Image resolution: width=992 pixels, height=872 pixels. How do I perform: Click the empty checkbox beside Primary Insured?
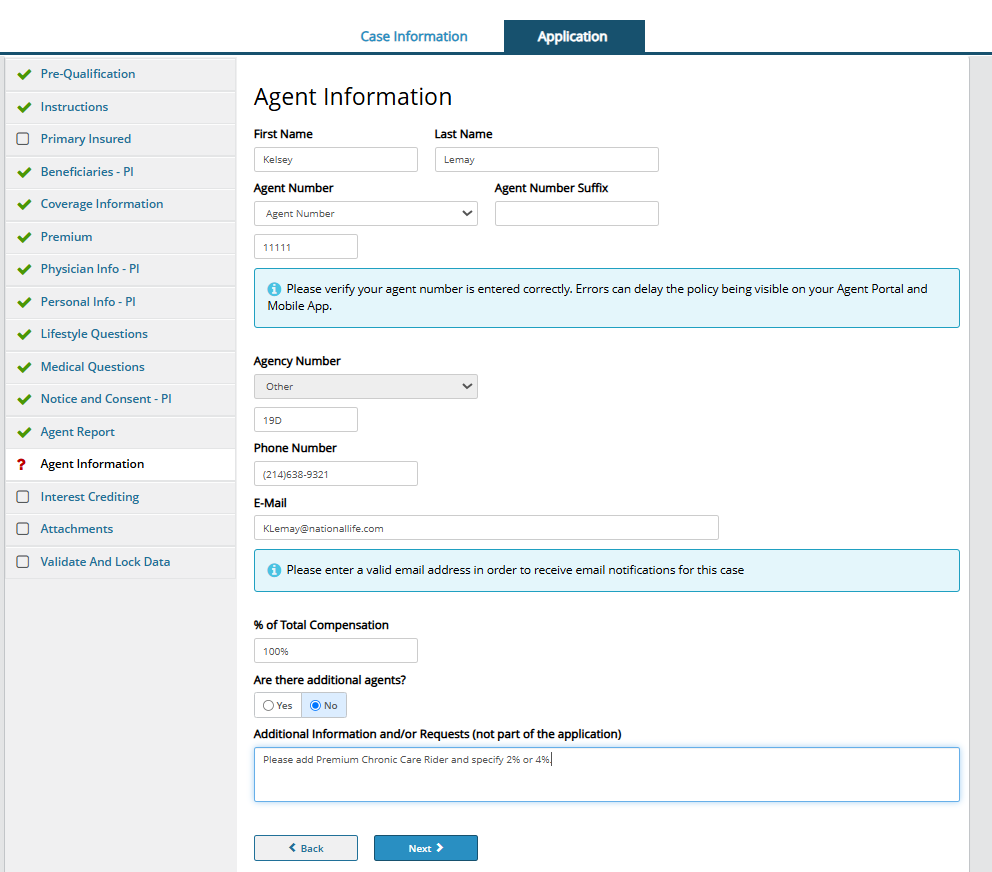pyautogui.click(x=23, y=139)
